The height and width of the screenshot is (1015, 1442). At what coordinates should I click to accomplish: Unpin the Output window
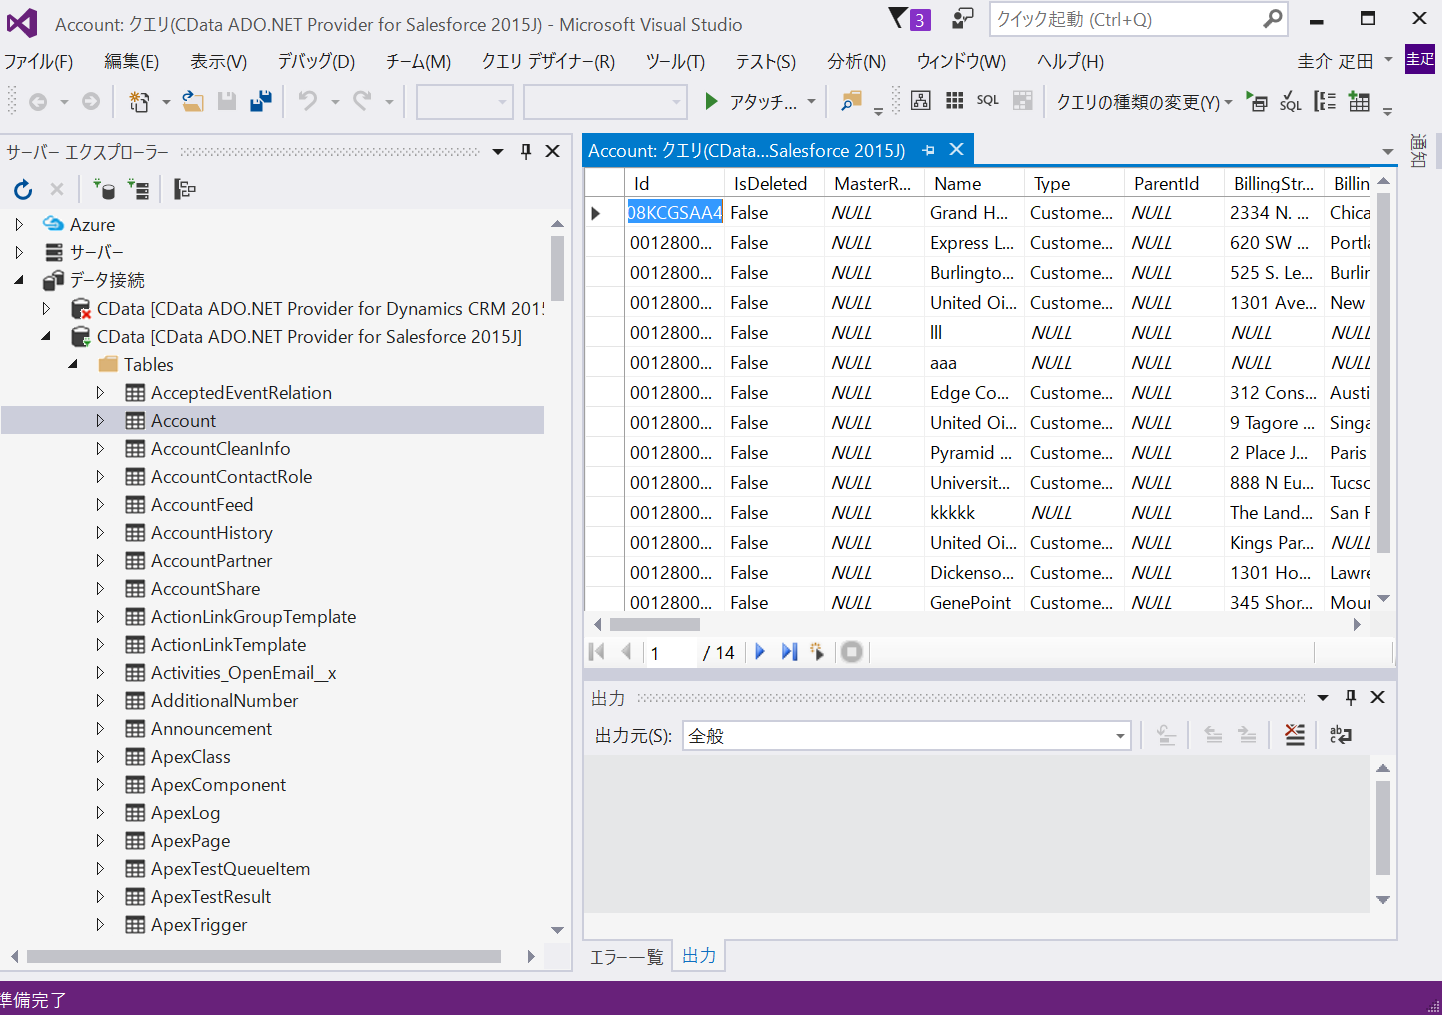tap(1350, 697)
